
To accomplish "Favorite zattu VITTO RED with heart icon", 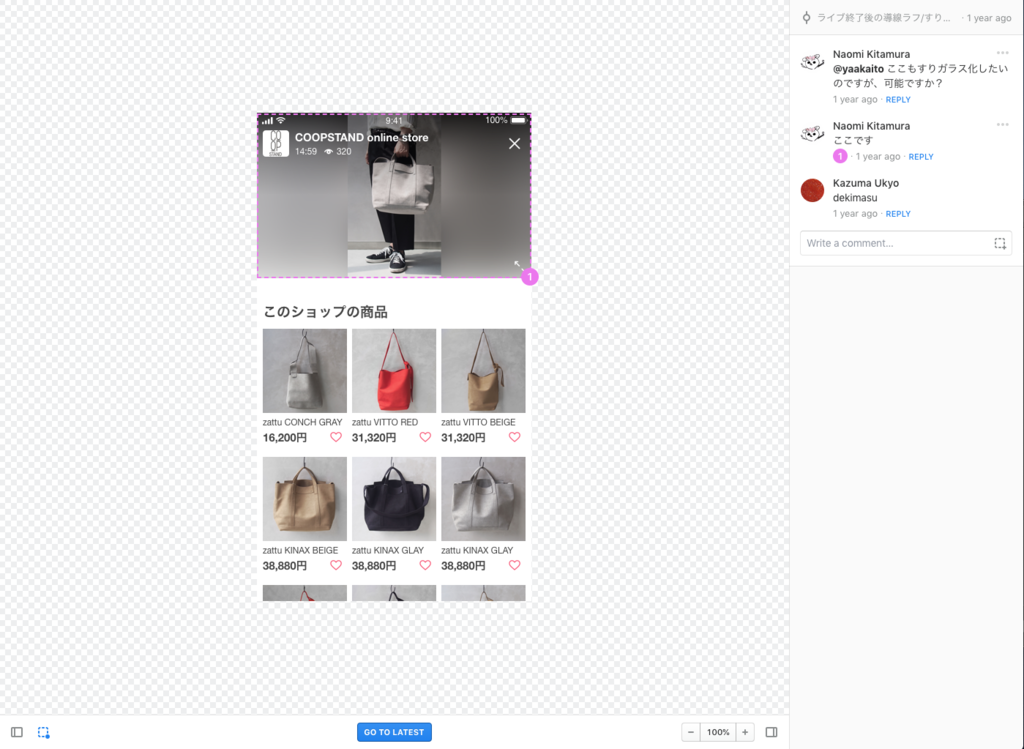I will 425,437.
